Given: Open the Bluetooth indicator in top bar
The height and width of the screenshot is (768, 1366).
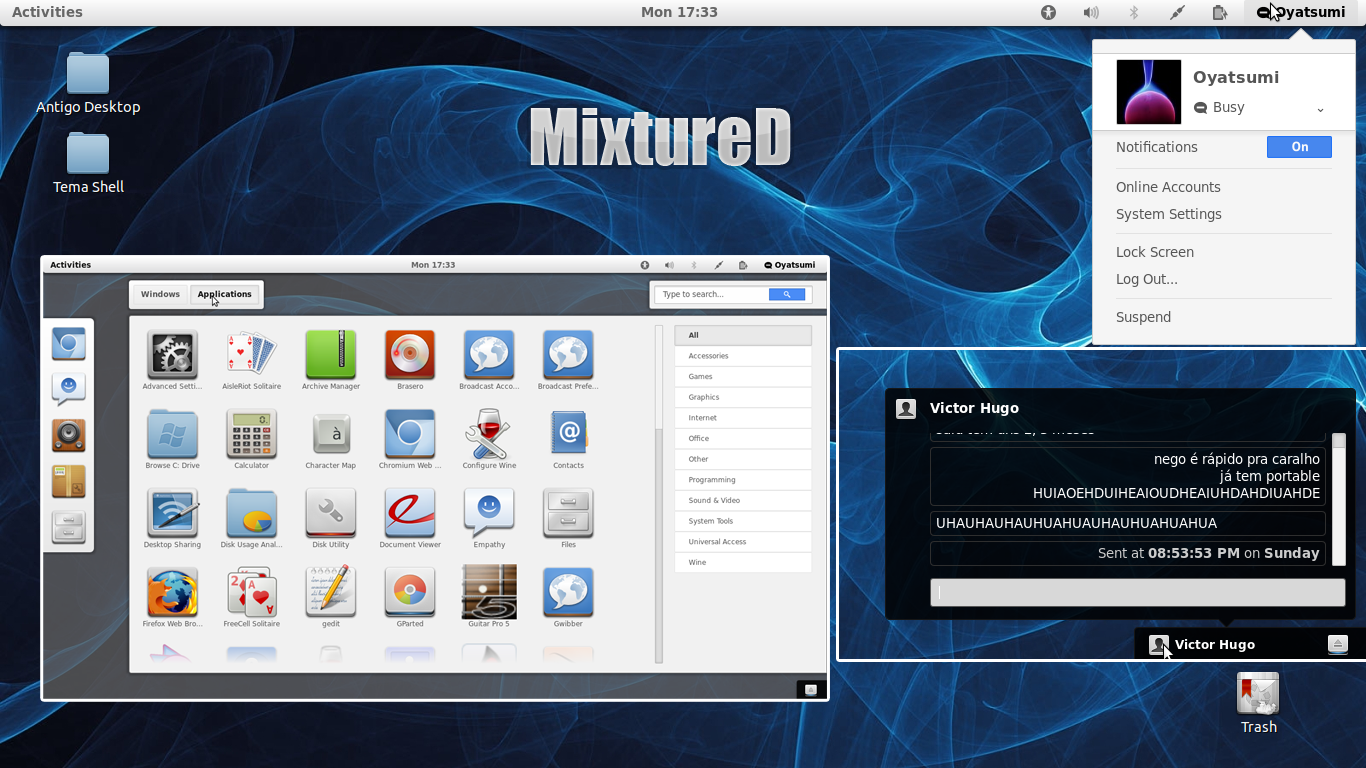Looking at the screenshot, I should click(1134, 12).
